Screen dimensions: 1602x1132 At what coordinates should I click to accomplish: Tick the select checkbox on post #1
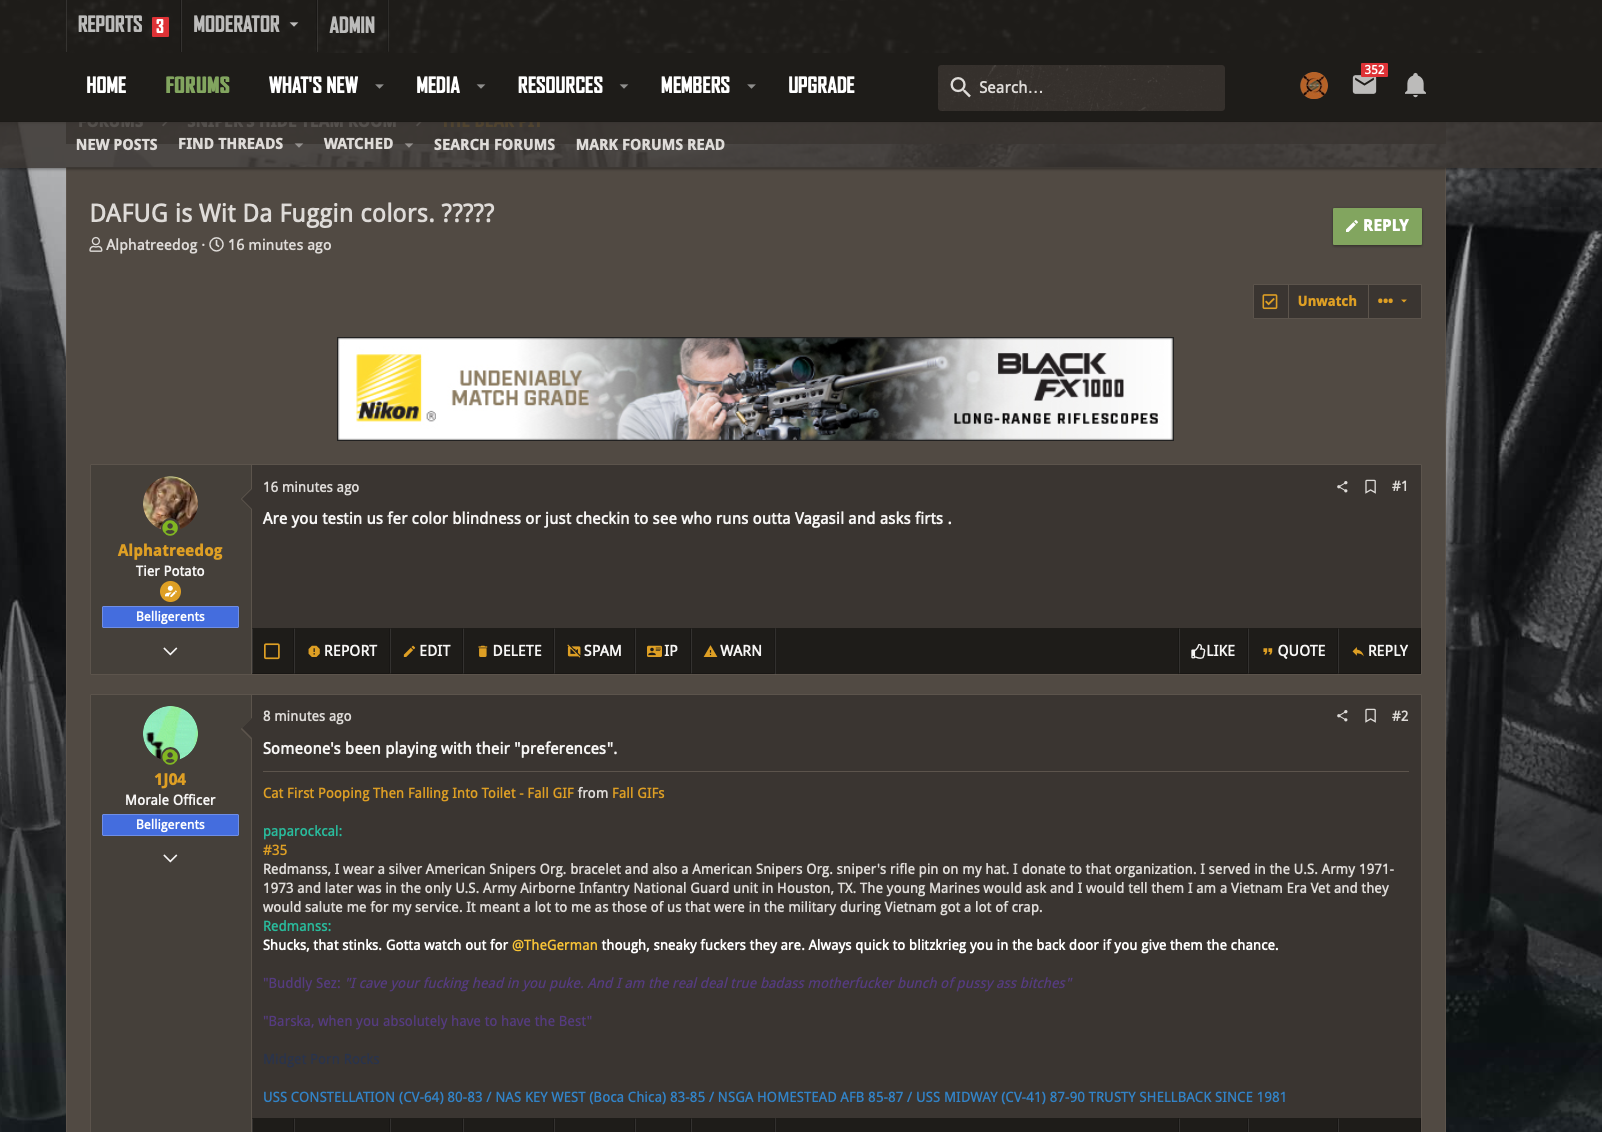[272, 651]
